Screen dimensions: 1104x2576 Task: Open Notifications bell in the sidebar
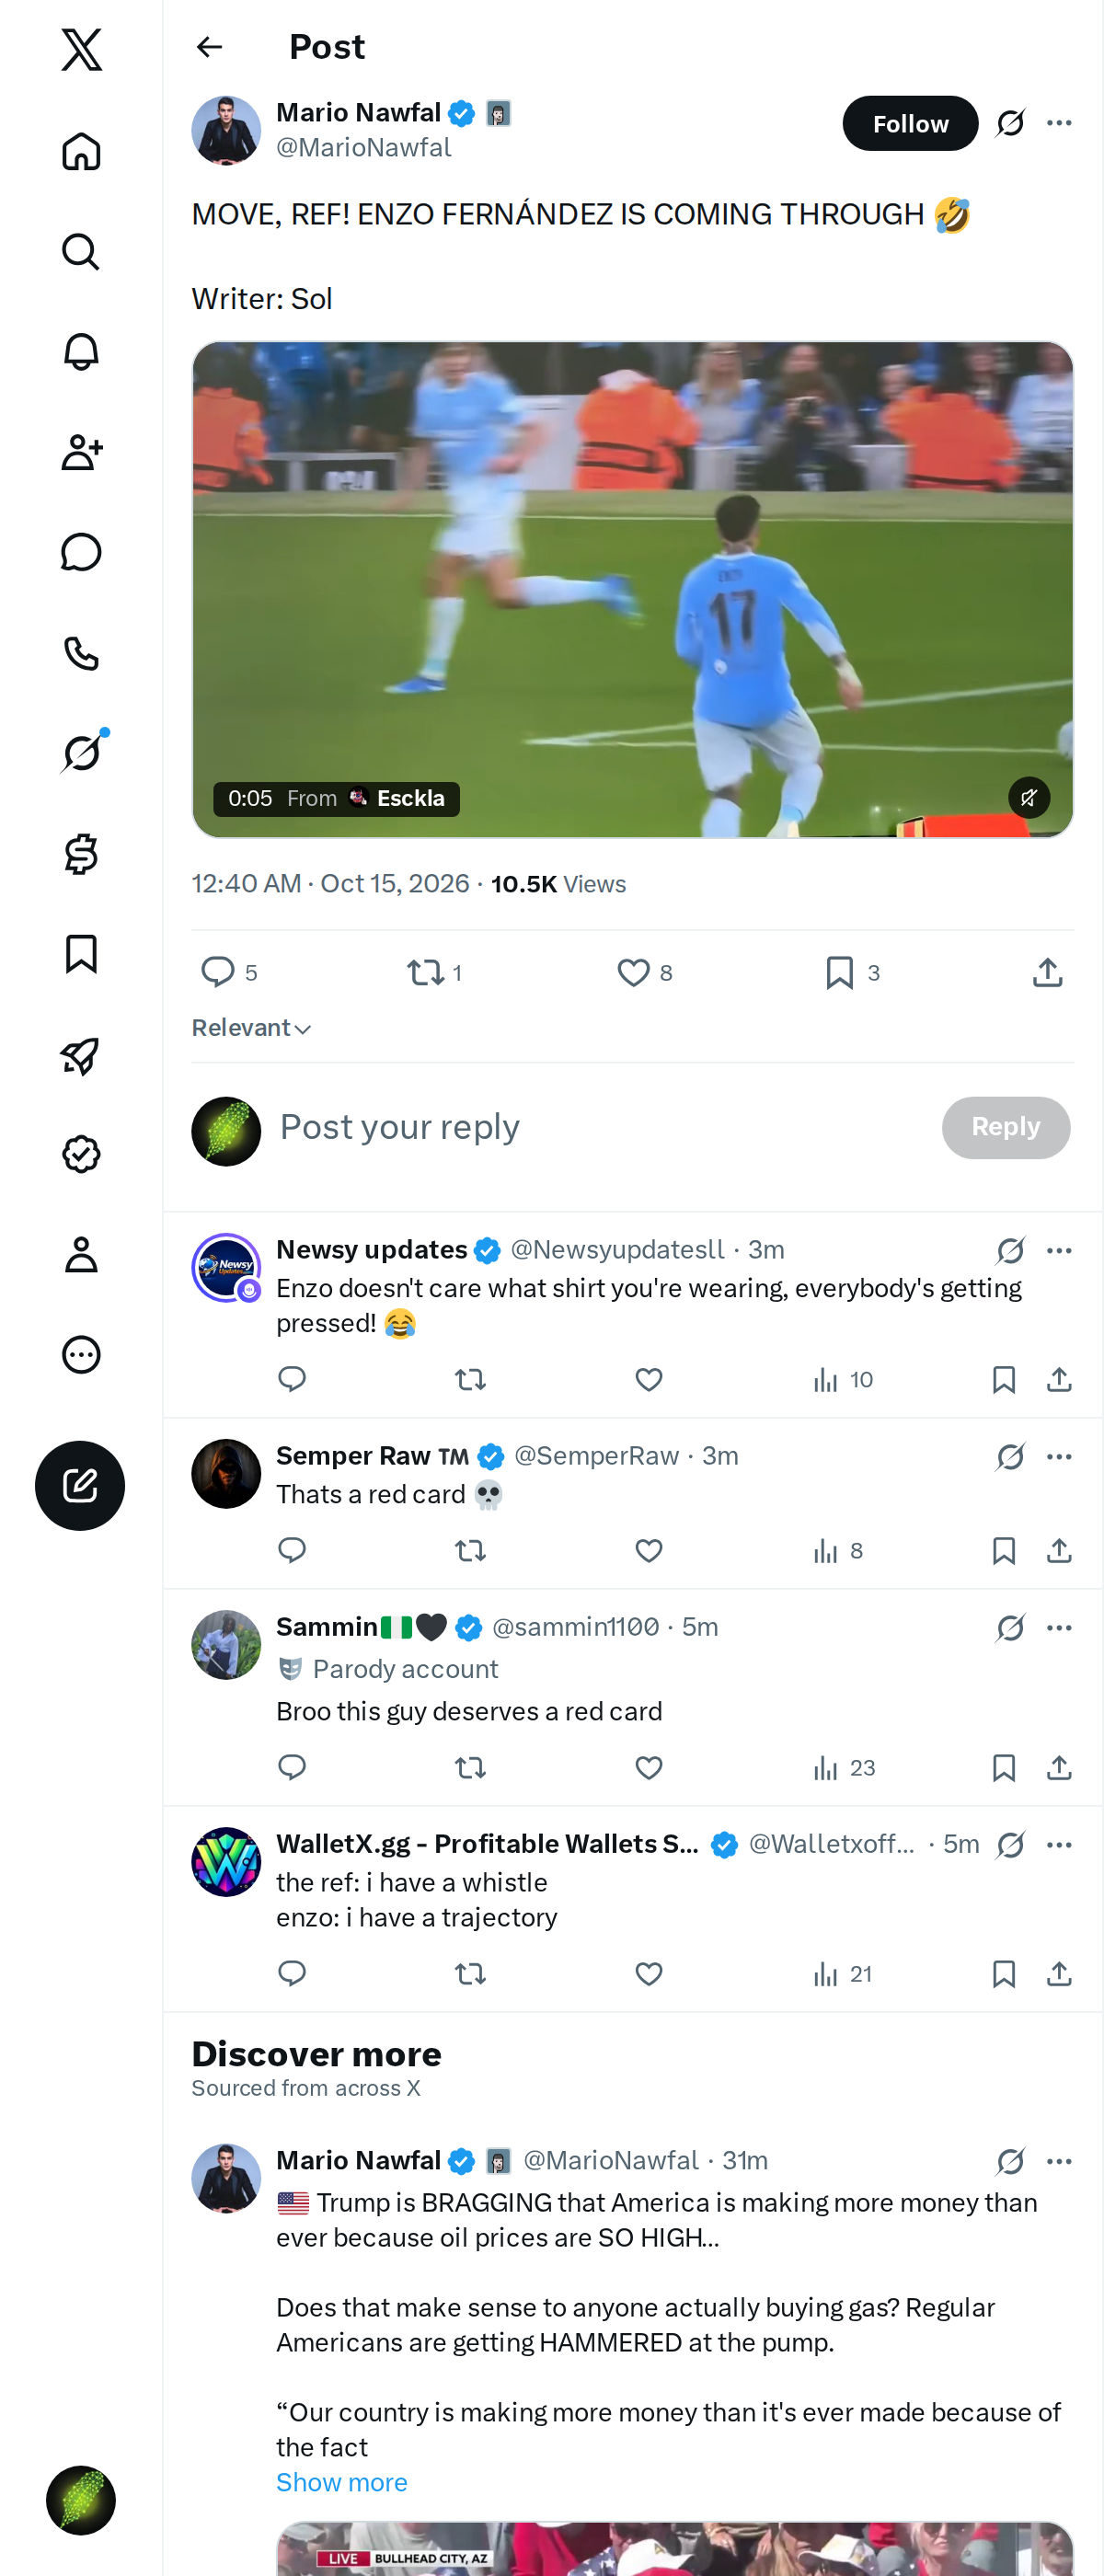(81, 352)
